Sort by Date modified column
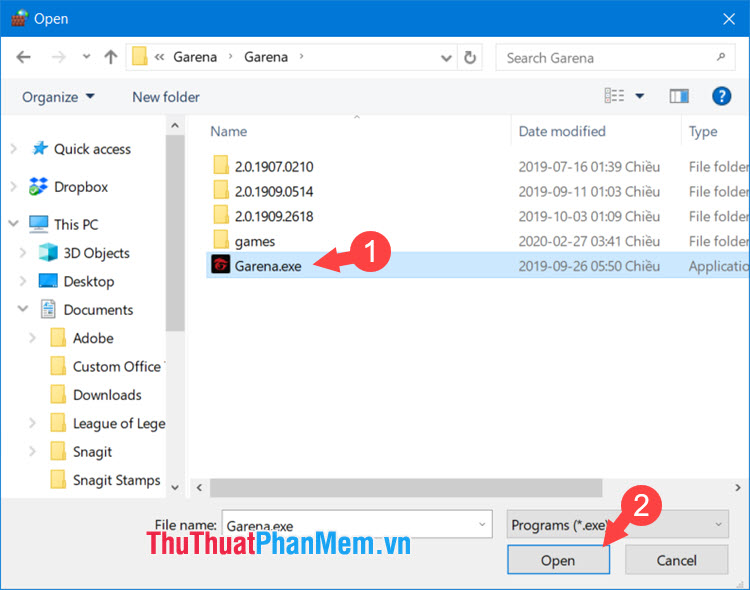Image resolution: width=750 pixels, height=590 pixels. (562, 131)
